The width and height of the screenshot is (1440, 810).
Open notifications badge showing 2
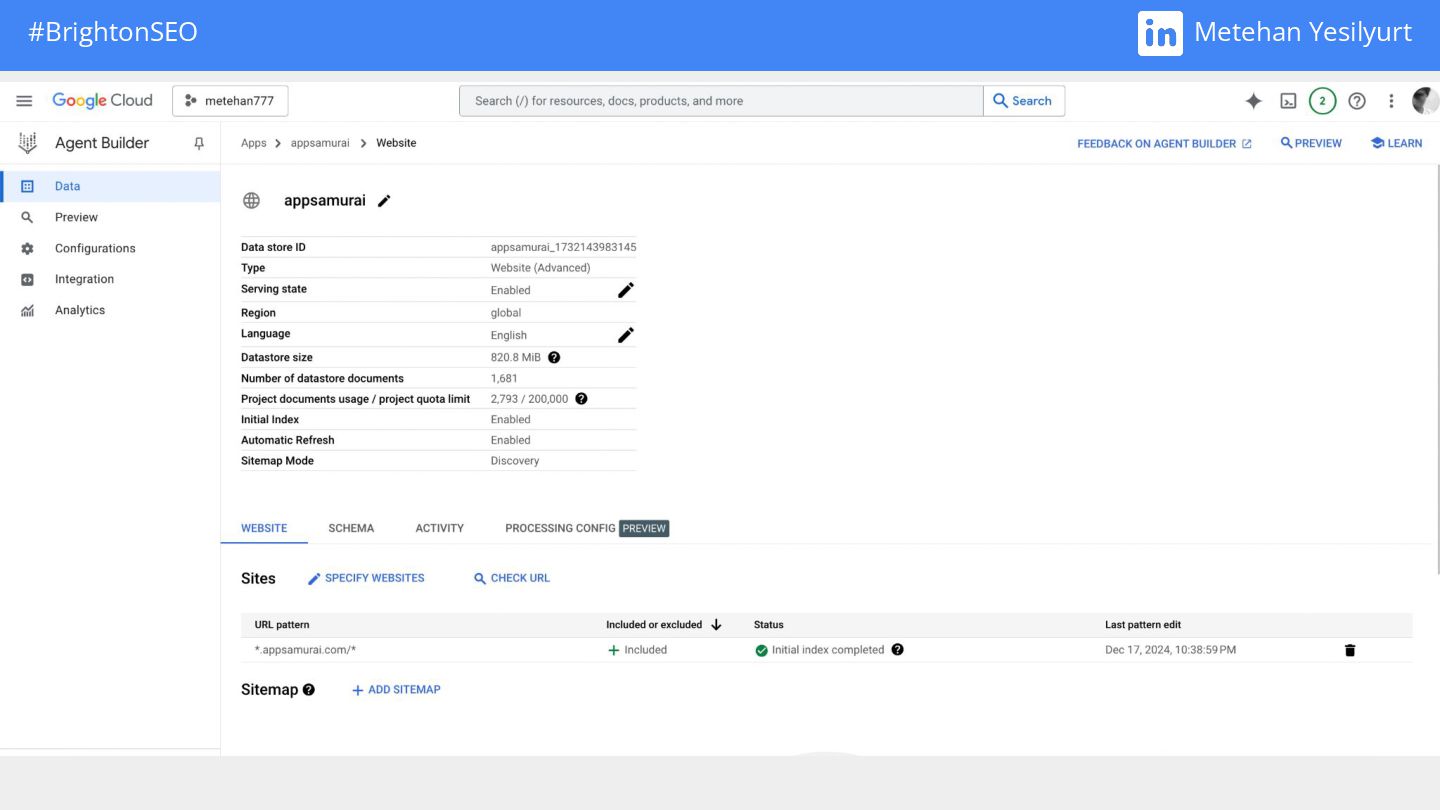pyautogui.click(x=1322, y=101)
